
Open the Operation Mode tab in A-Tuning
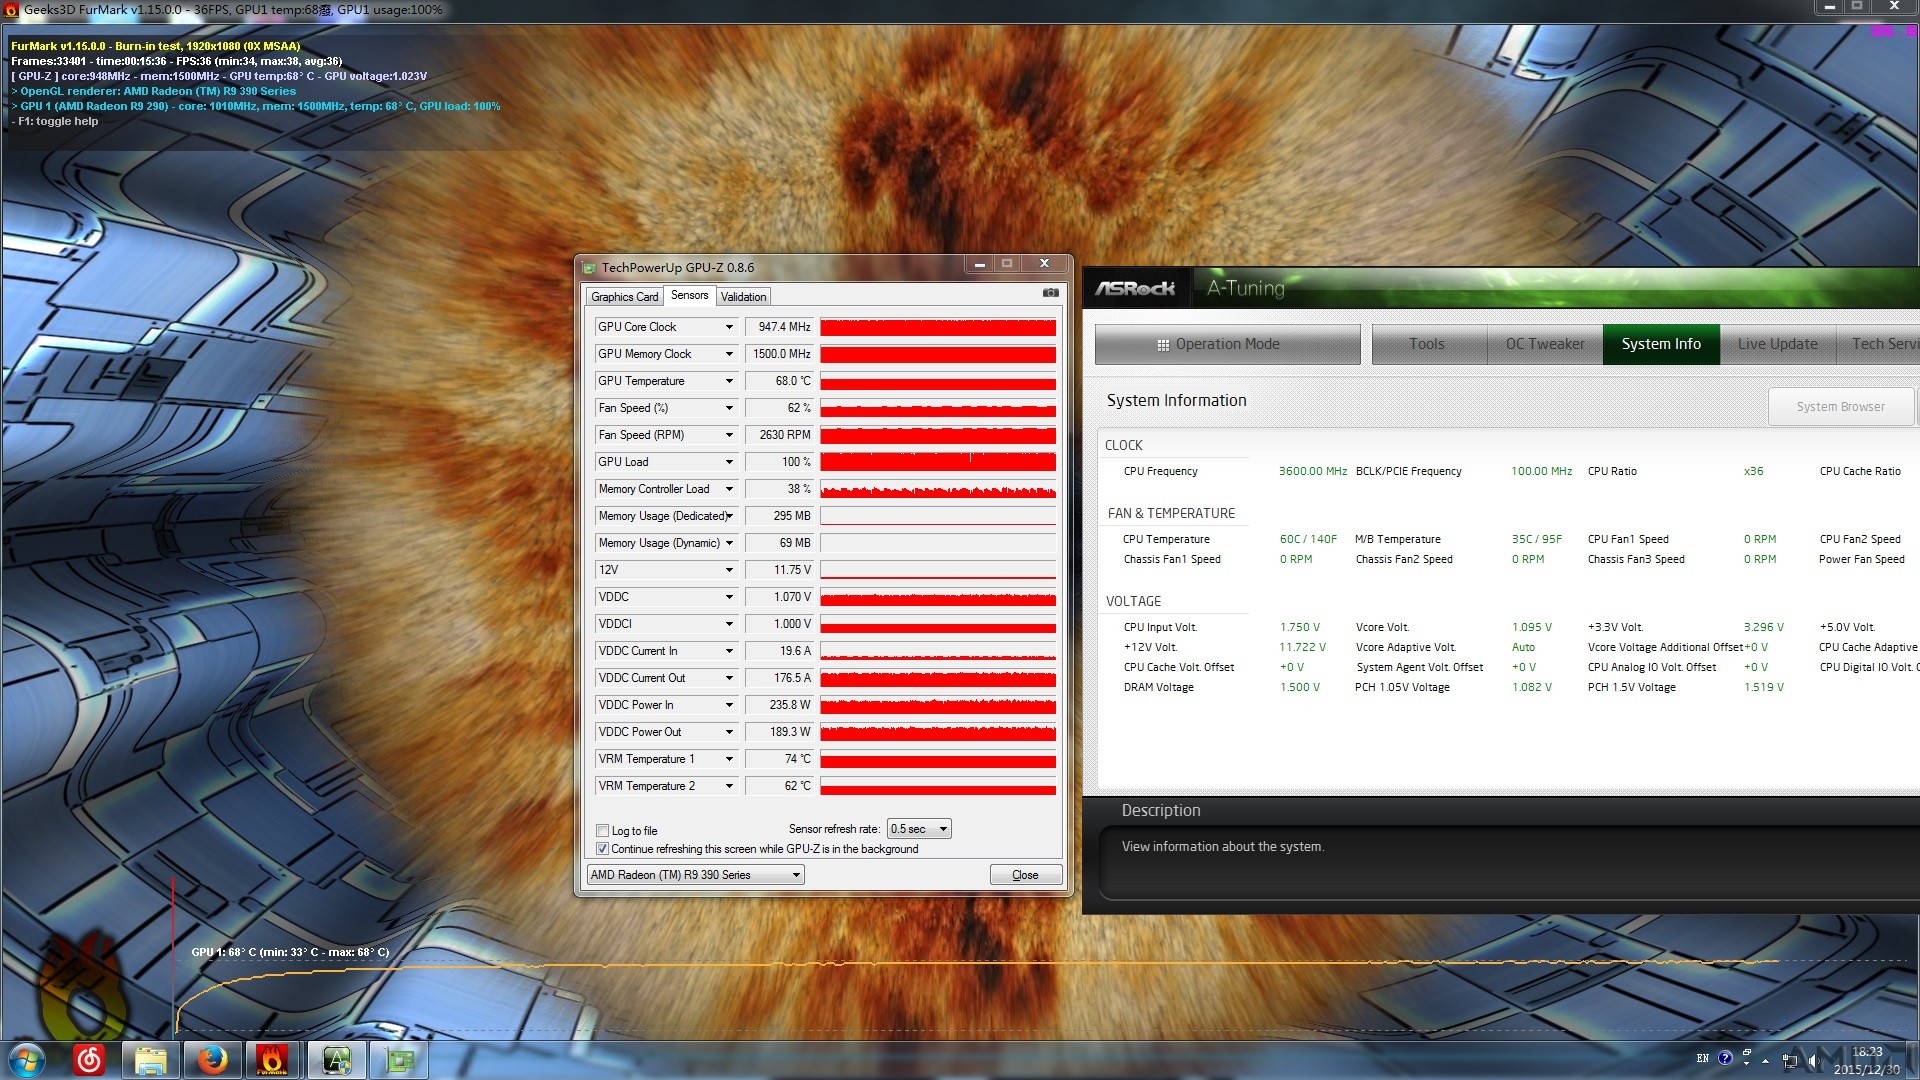tap(1227, 344)
